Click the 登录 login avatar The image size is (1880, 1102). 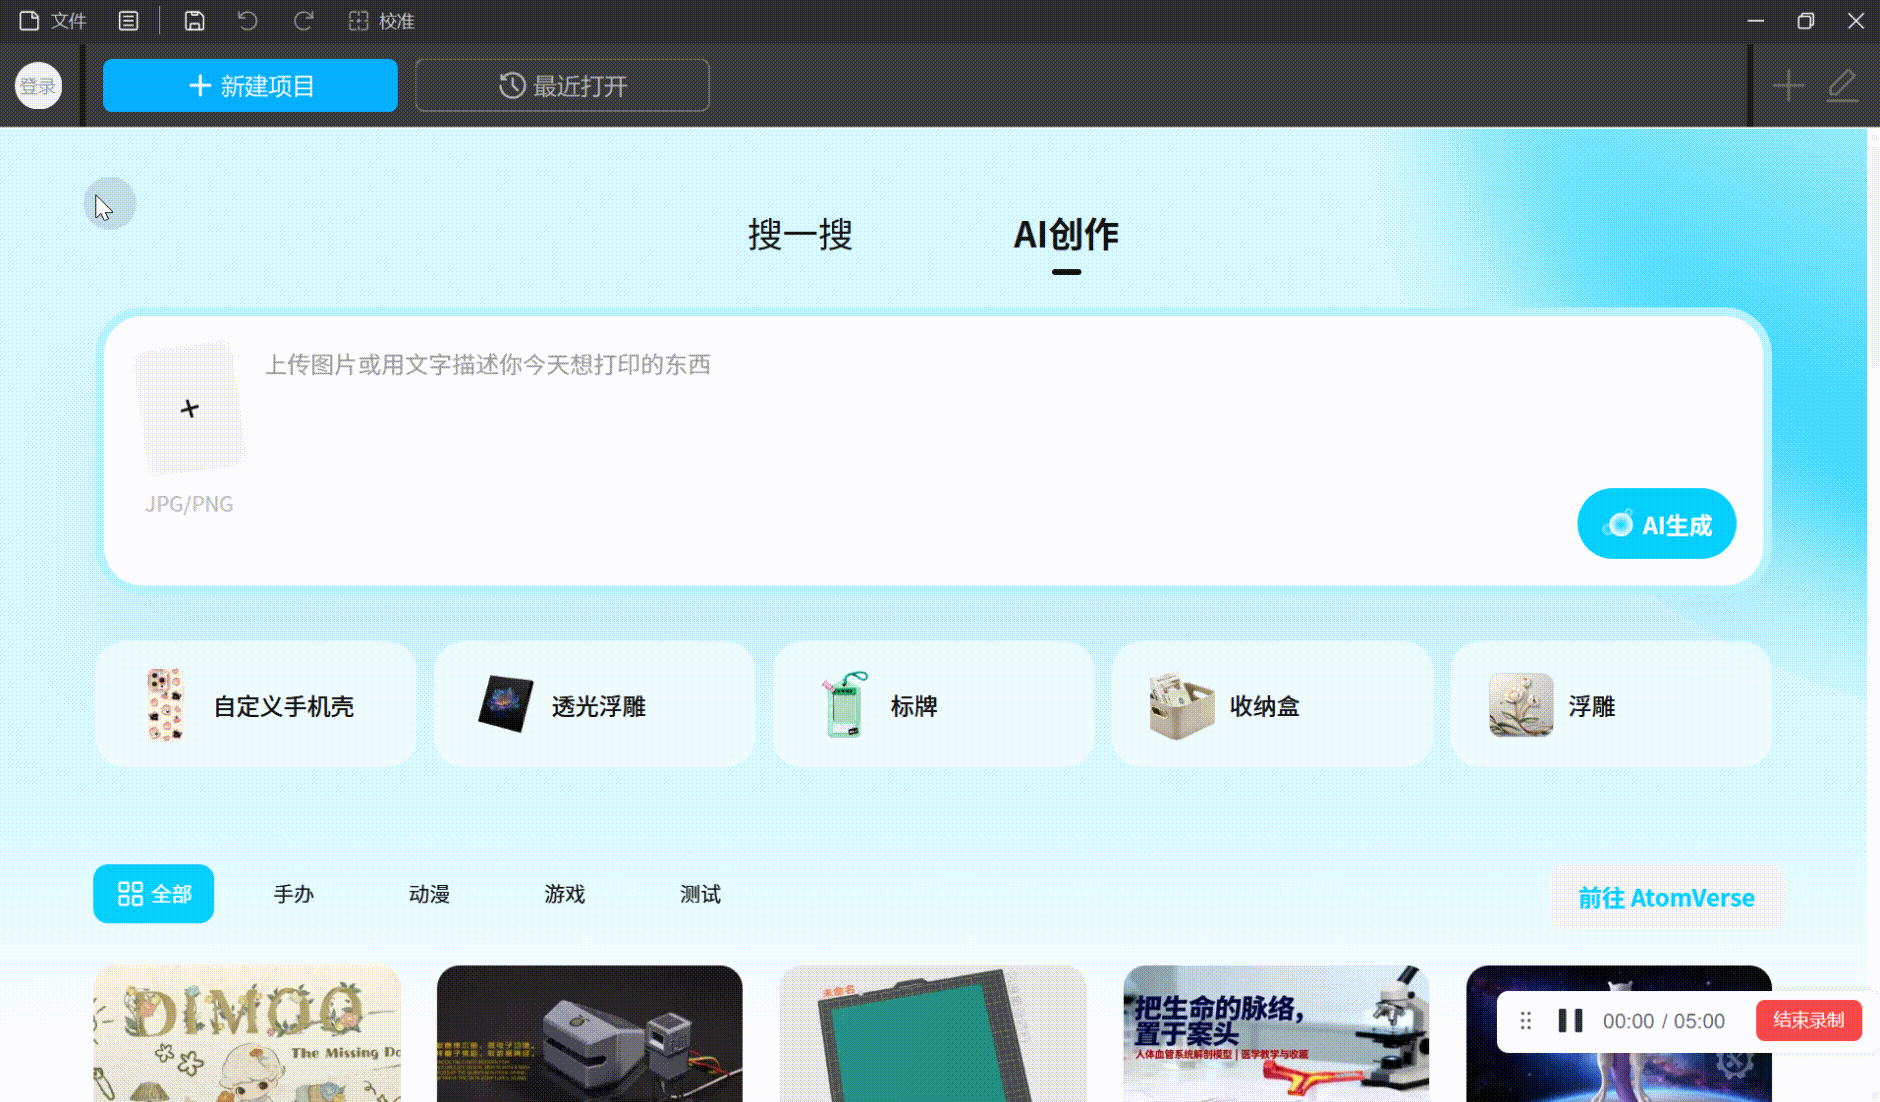[x=38, y=86]
